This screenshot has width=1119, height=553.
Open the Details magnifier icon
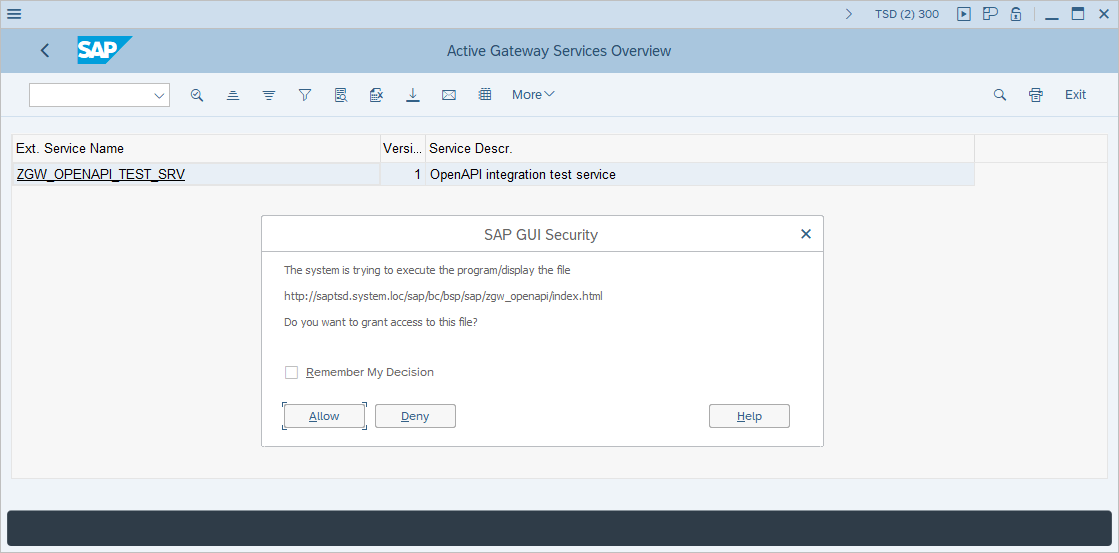(x=197, y=95)
